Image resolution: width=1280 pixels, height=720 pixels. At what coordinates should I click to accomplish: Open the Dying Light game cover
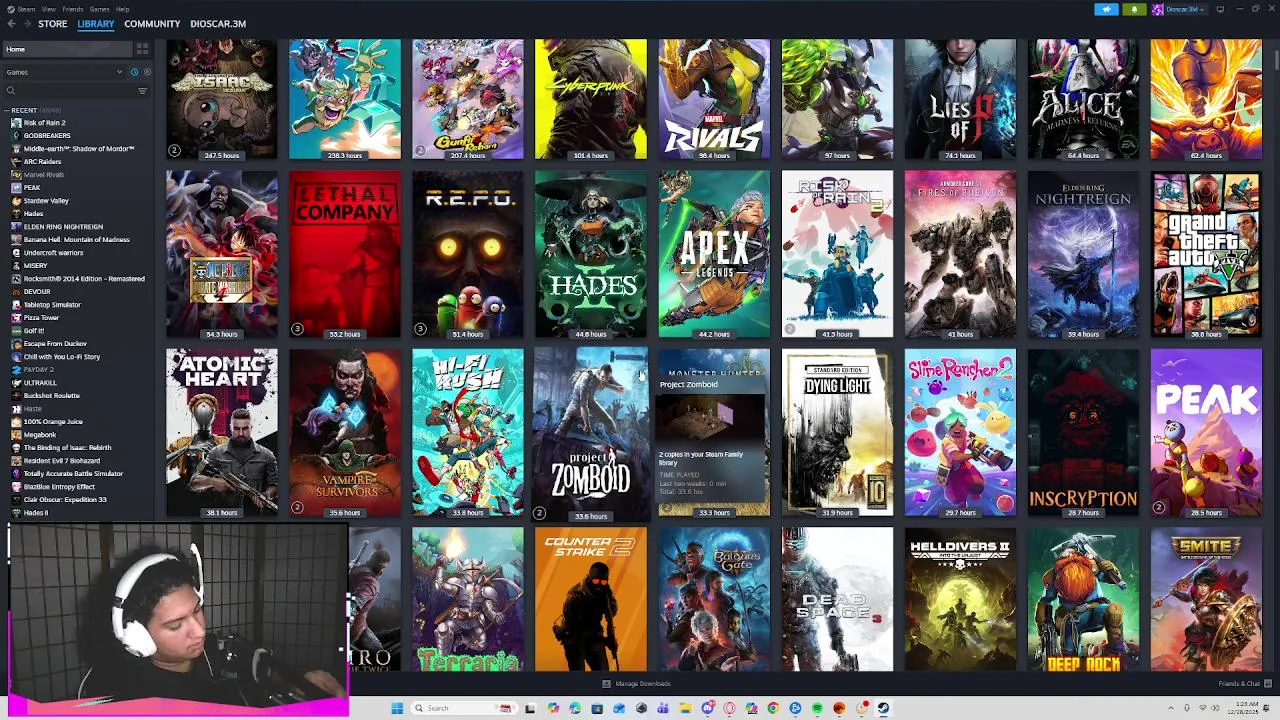coord(837,432)
